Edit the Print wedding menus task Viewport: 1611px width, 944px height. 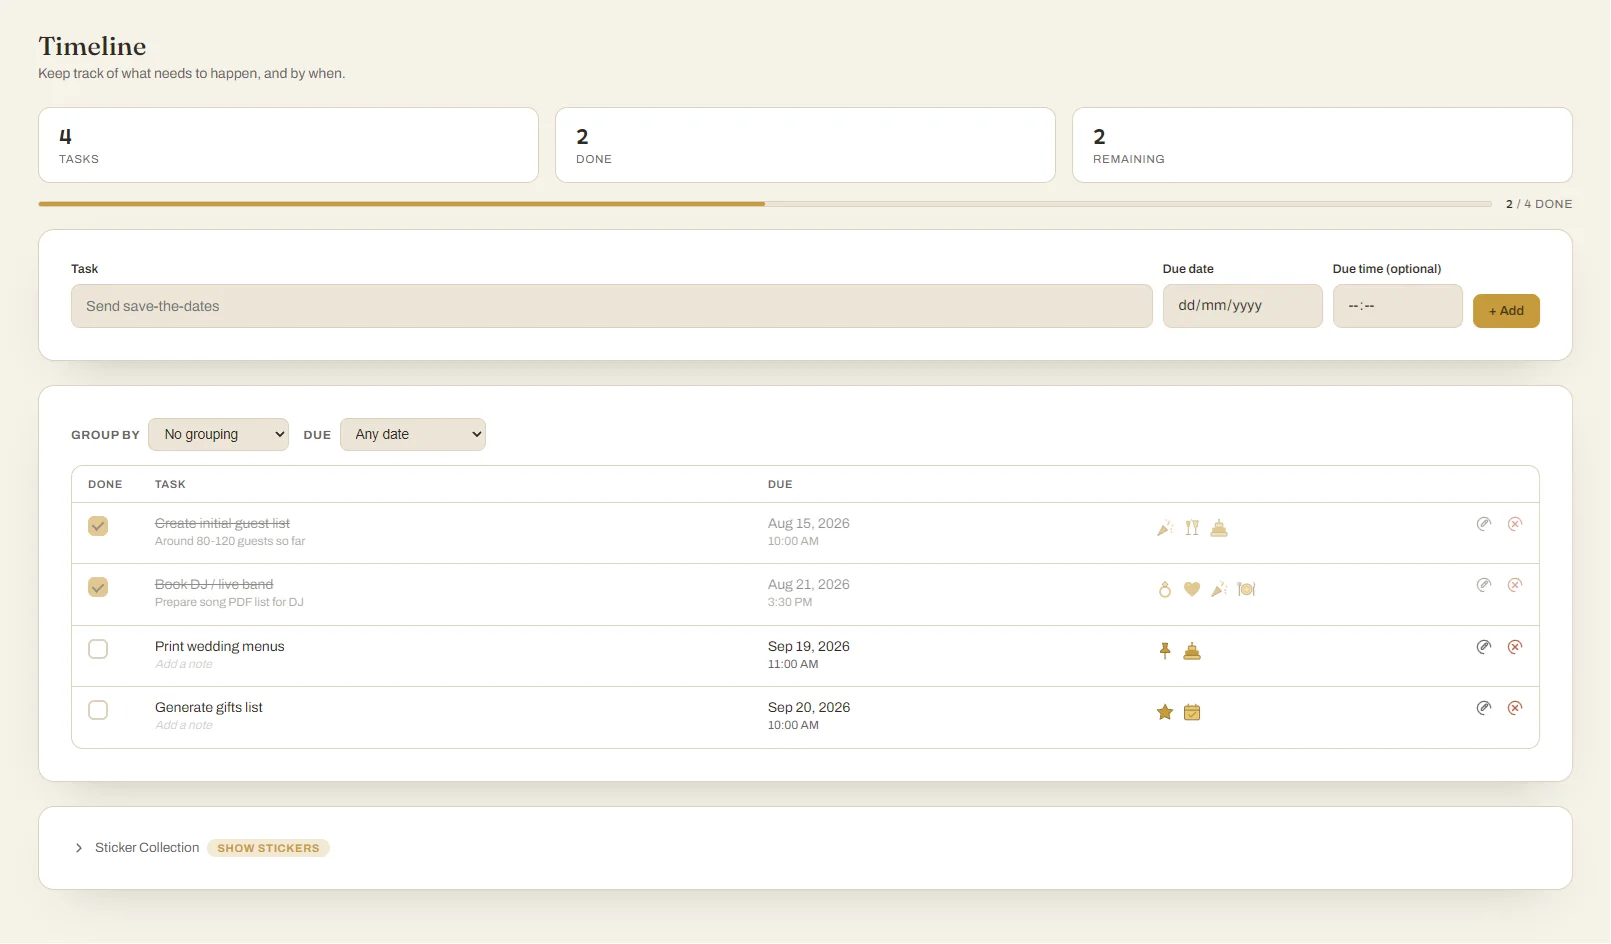1484,647
